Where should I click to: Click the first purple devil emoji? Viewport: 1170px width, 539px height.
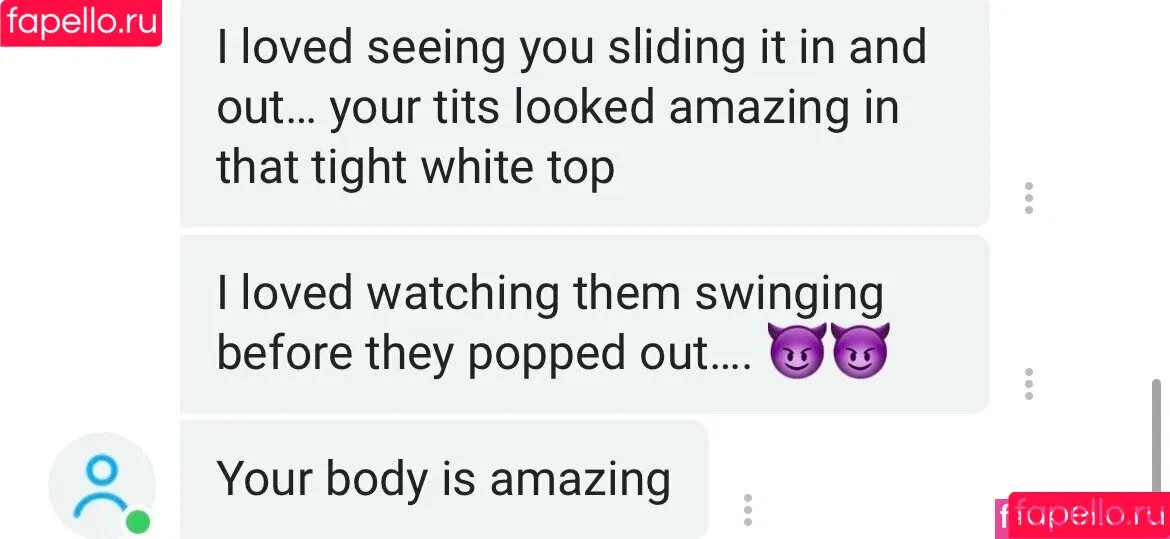797,351
